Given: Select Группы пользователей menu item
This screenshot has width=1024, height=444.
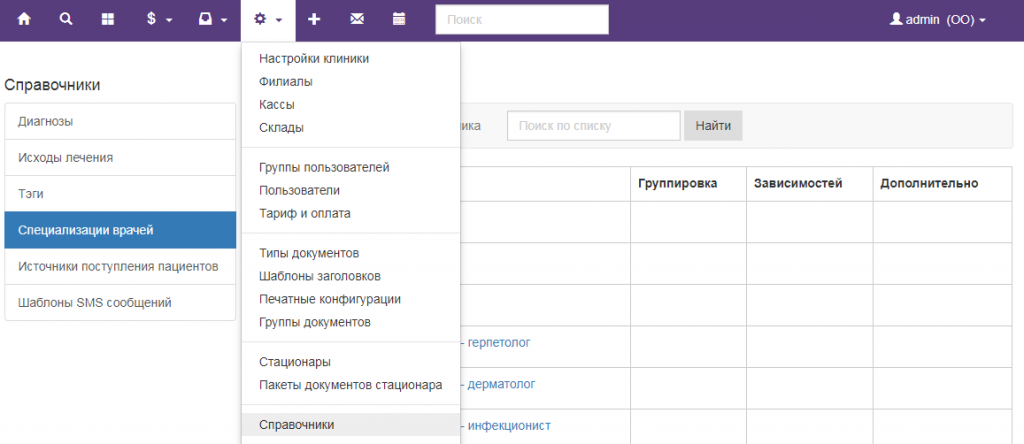Looking at the screenshot, I should point(351,168).
